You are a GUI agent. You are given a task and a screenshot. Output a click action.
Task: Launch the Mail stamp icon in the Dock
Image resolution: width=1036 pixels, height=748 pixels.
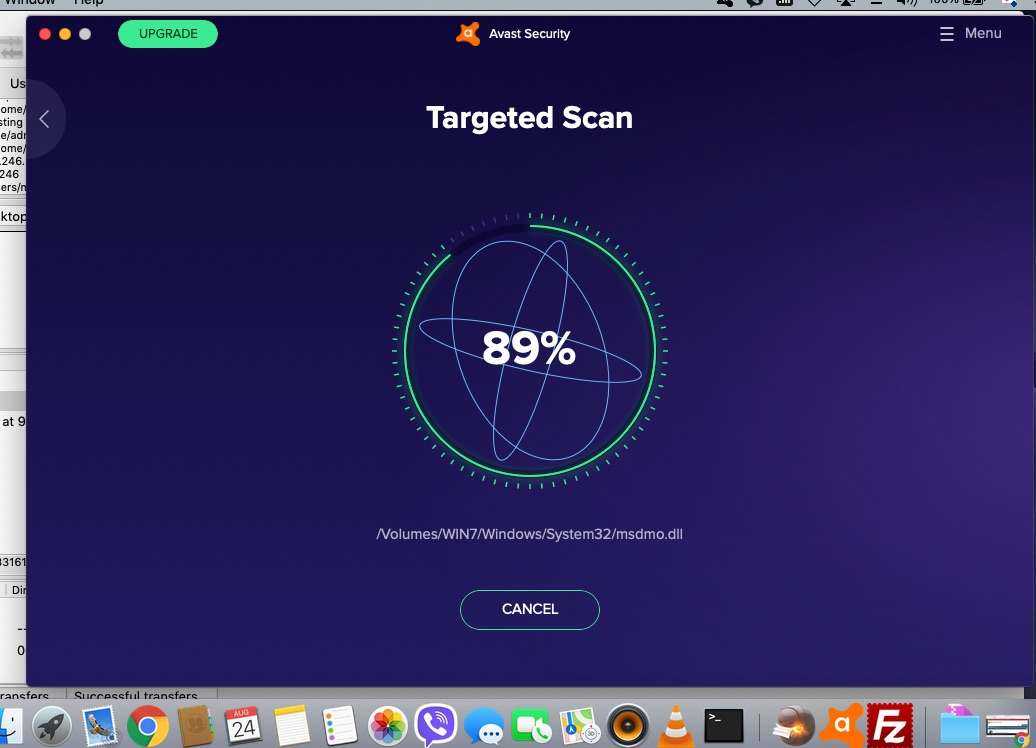[100, 726]
